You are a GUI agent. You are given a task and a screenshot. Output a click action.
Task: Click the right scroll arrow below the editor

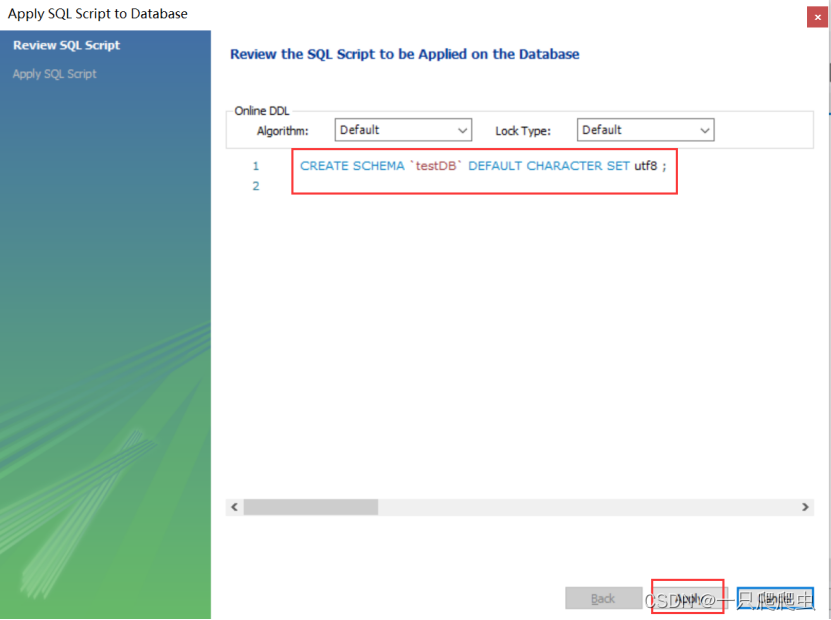pos(807,507)
